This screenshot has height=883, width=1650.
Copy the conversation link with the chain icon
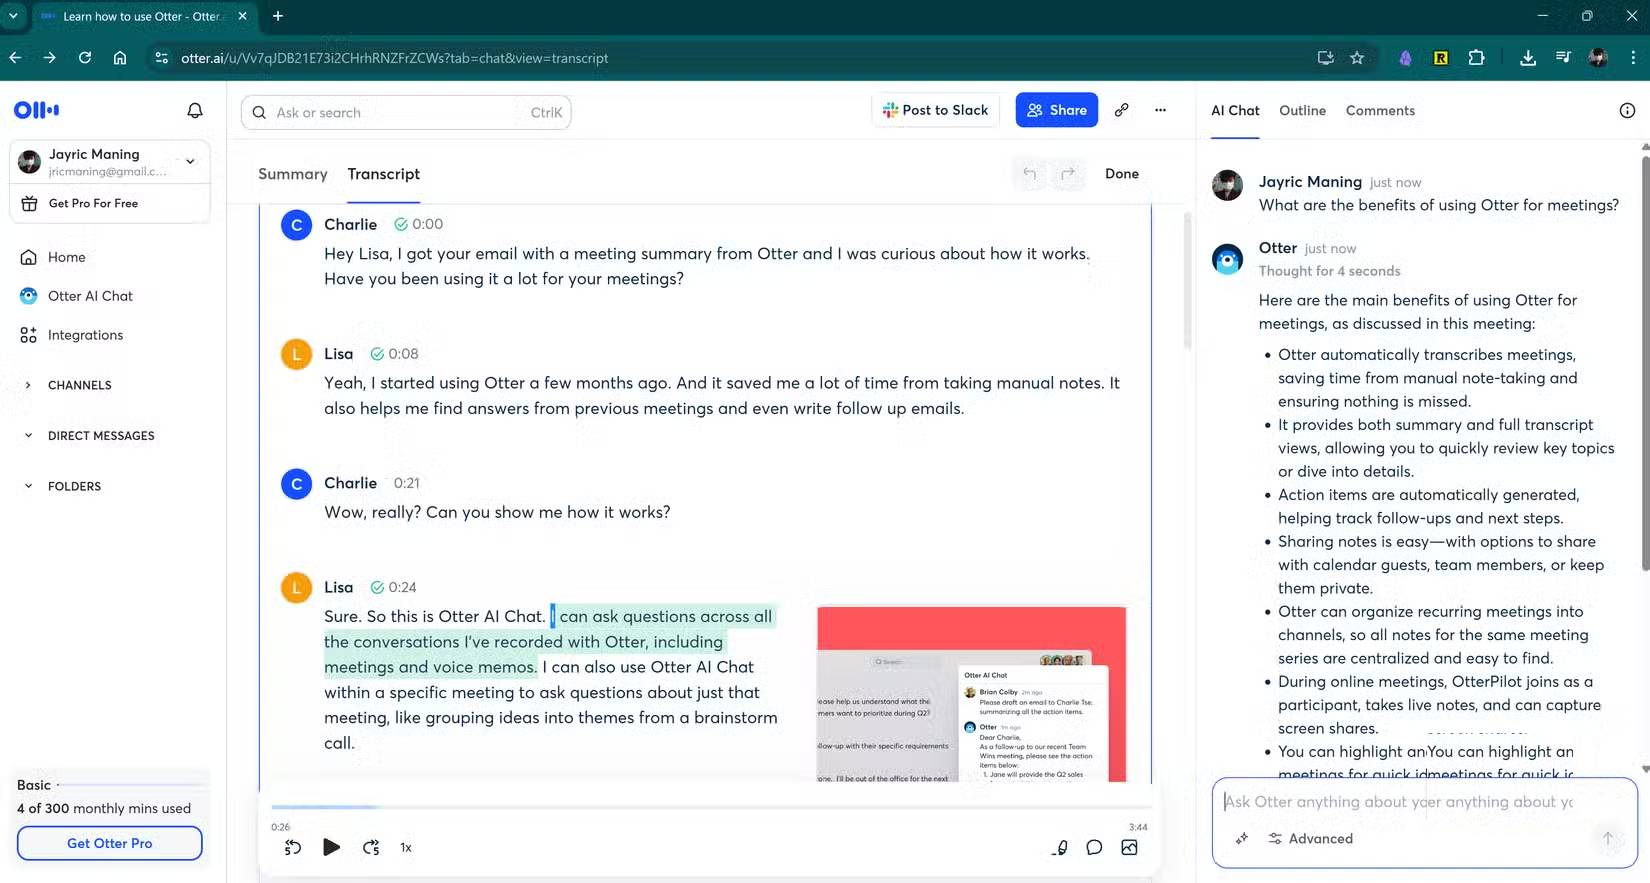(1122, 110)
